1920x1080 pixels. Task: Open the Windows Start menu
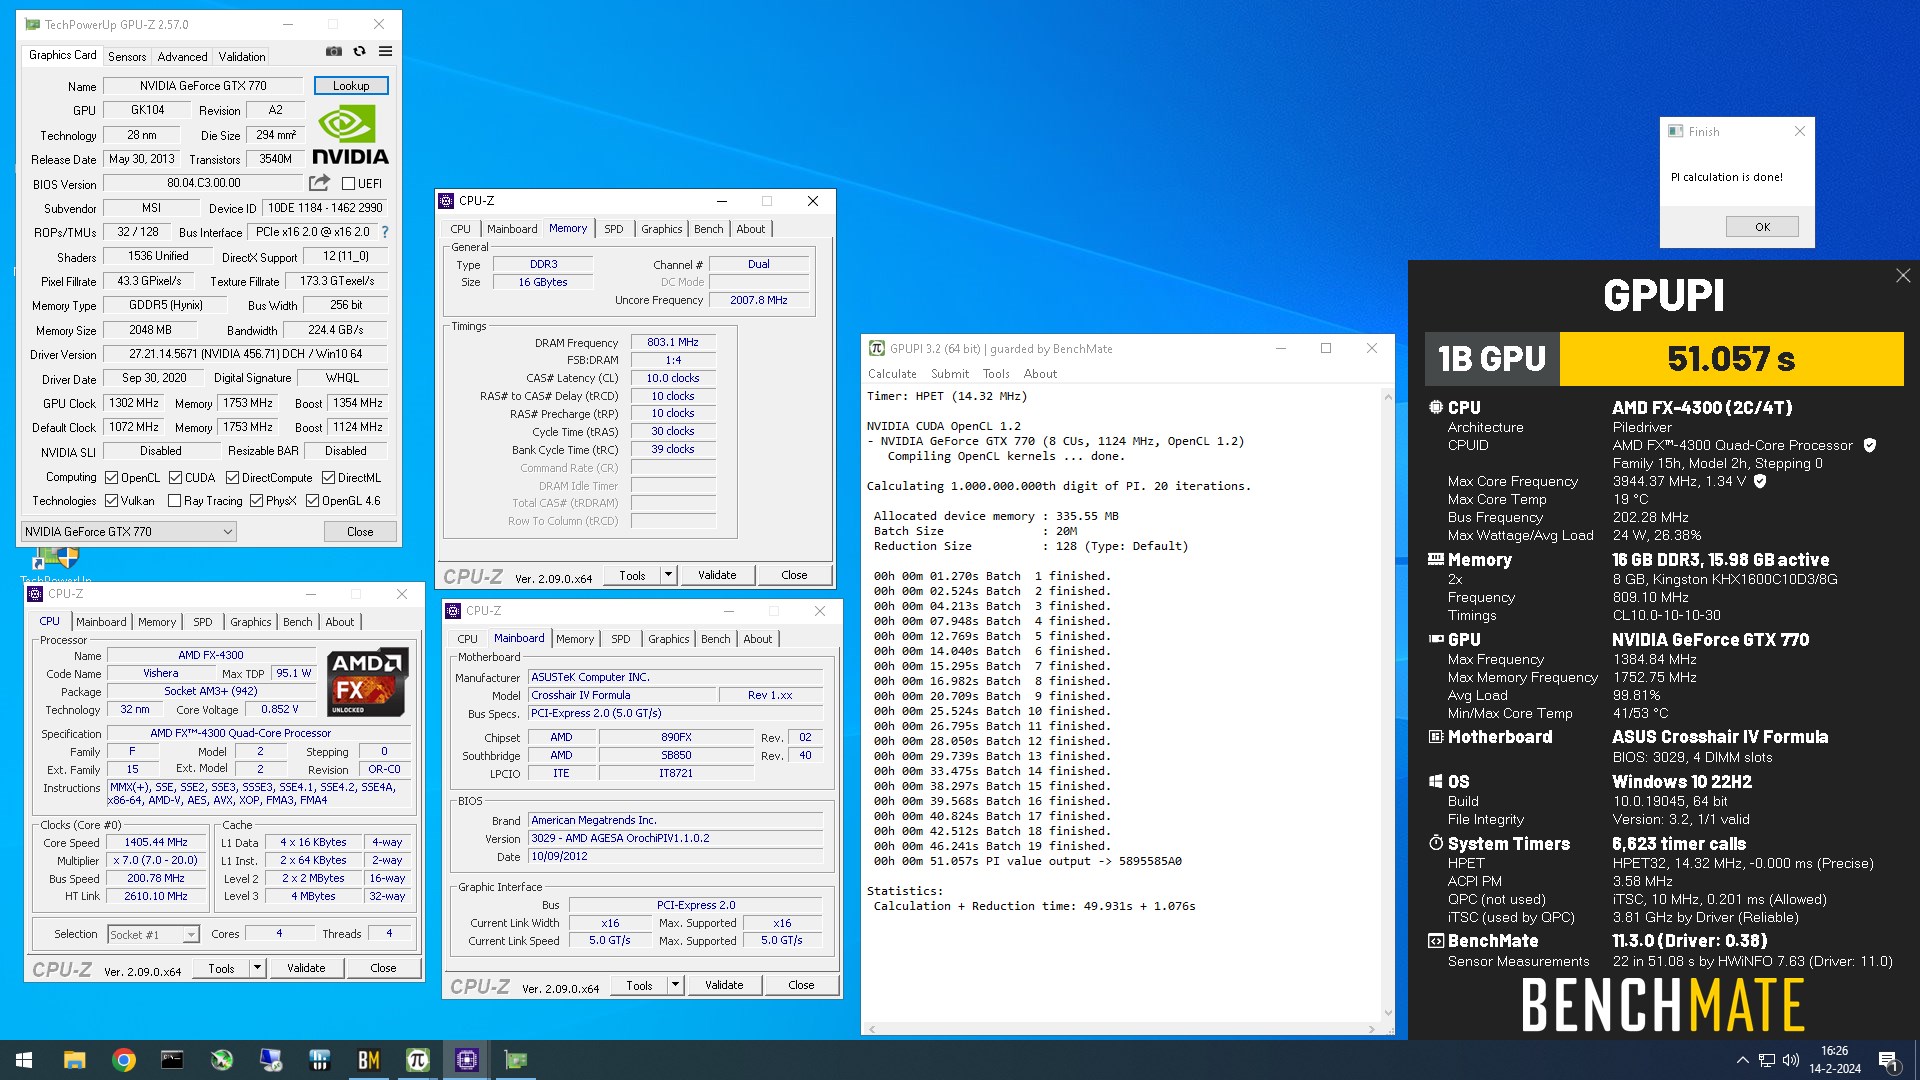pyautogui.click(x=24, y=1060)
